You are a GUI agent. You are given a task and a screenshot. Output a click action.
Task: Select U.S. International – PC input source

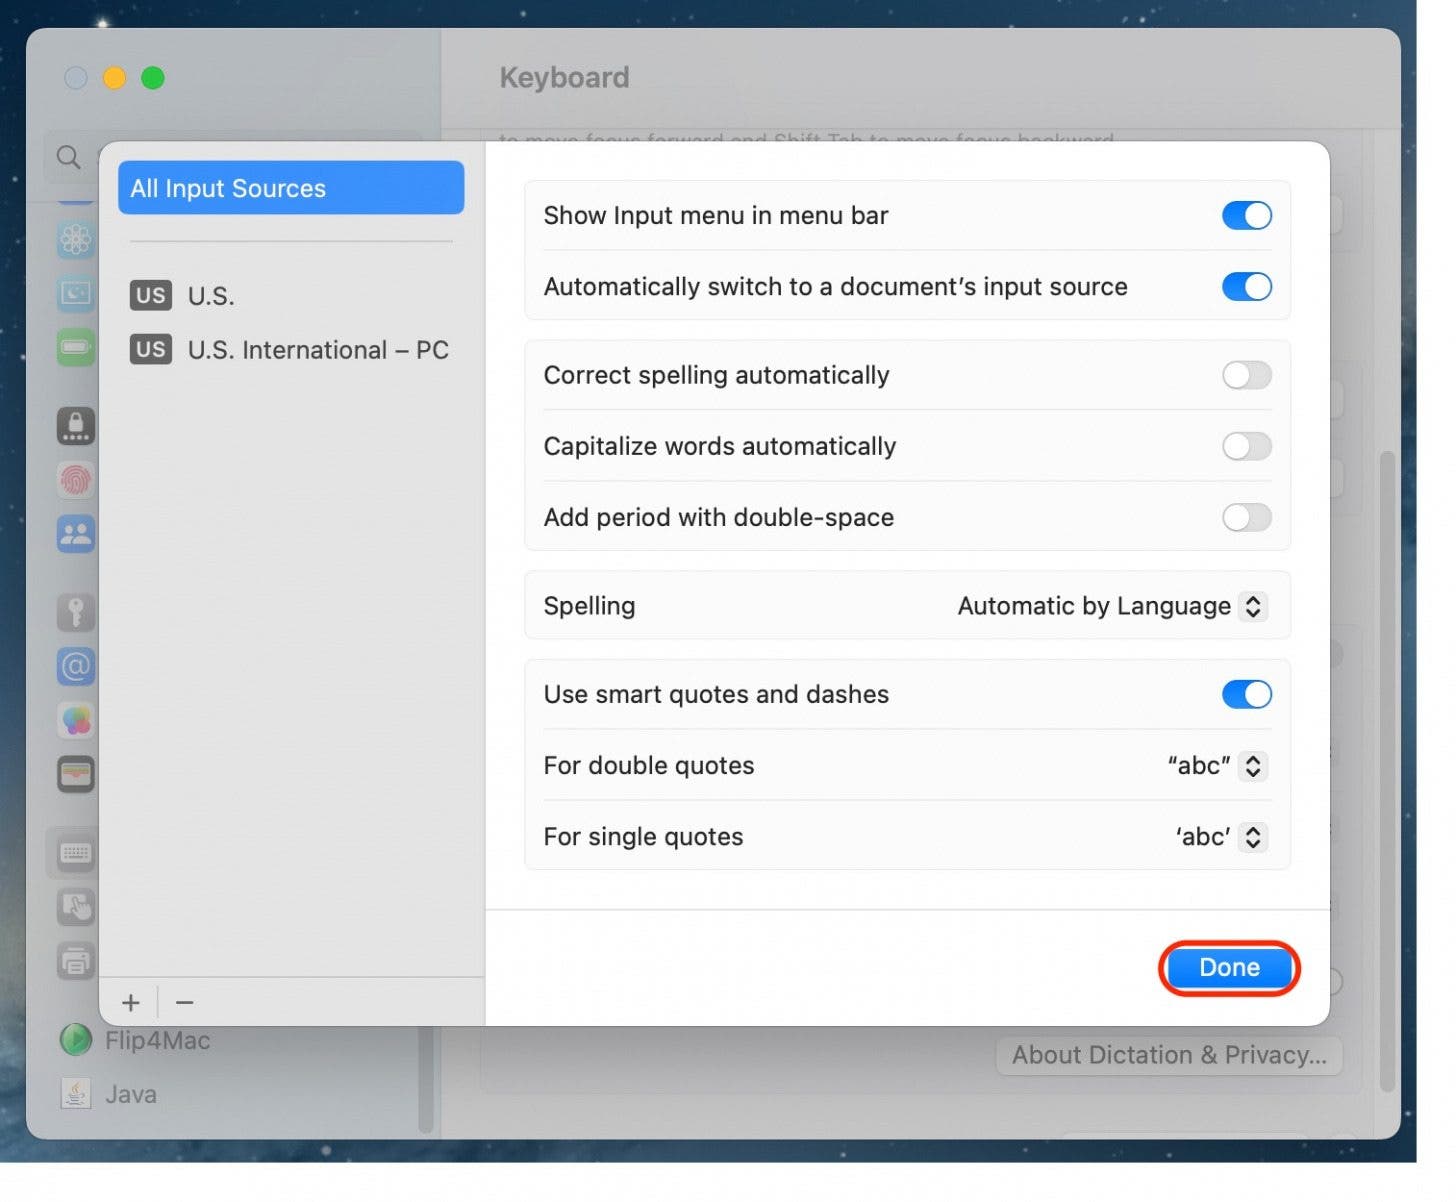pyautogui.click(x=291, y=350)
